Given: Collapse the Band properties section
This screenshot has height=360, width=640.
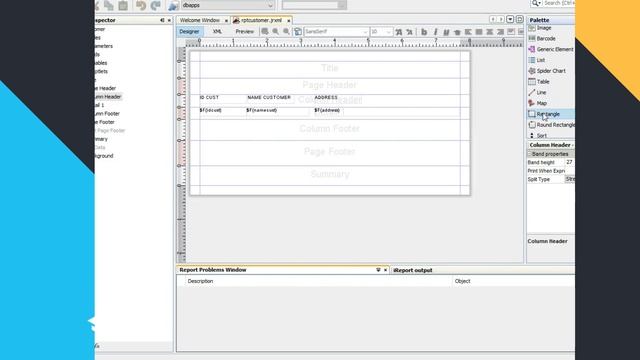Looking at the screenshot, I should [530, 154].
